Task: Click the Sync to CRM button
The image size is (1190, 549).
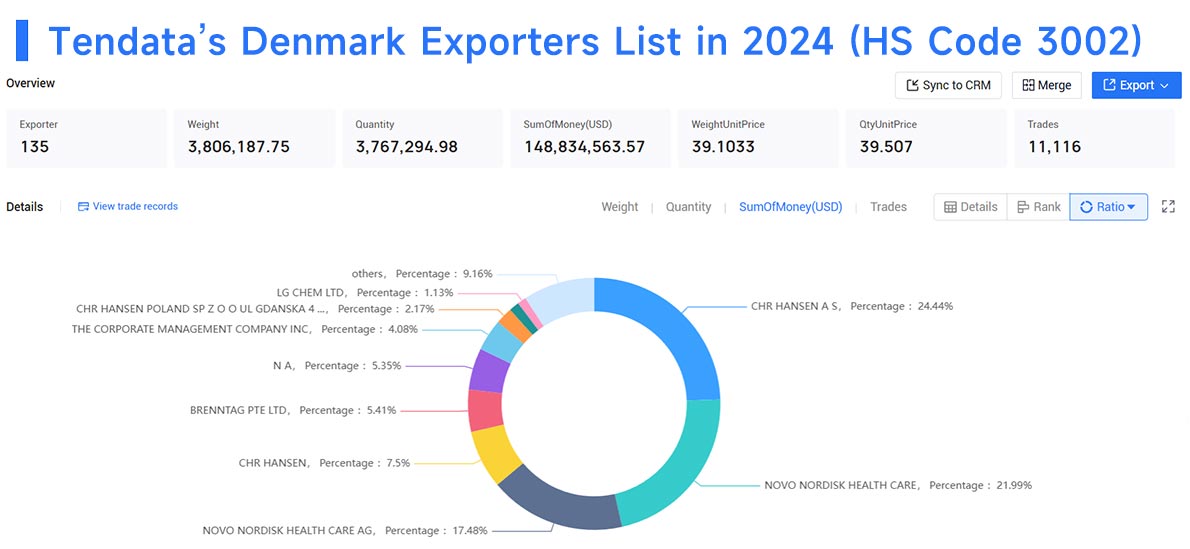Action: (x=948, y=85)
